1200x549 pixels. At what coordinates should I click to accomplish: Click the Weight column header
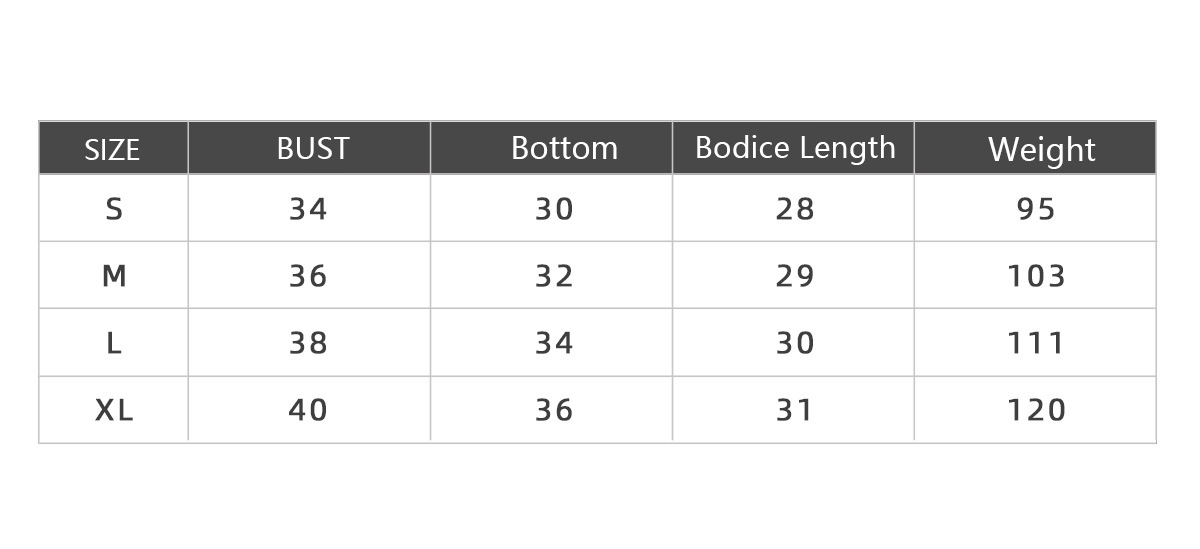1041,150
